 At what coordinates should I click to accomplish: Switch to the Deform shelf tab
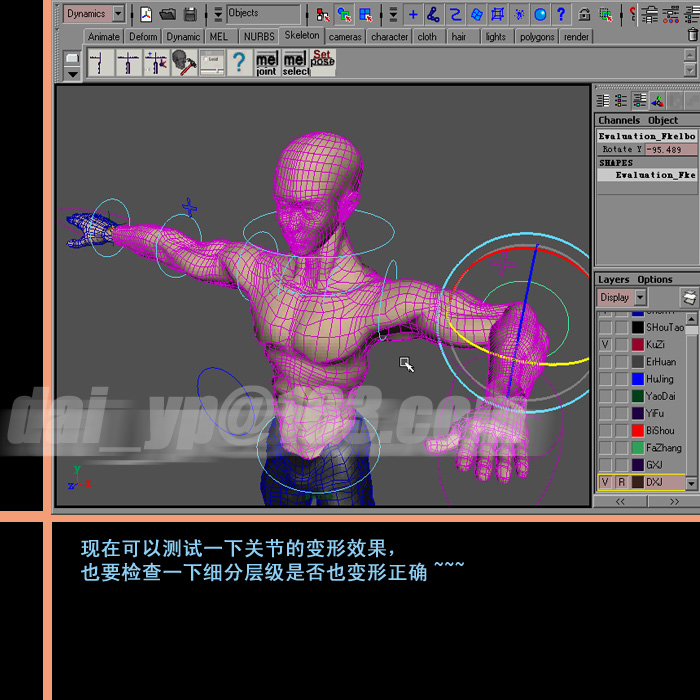point(143,37)
